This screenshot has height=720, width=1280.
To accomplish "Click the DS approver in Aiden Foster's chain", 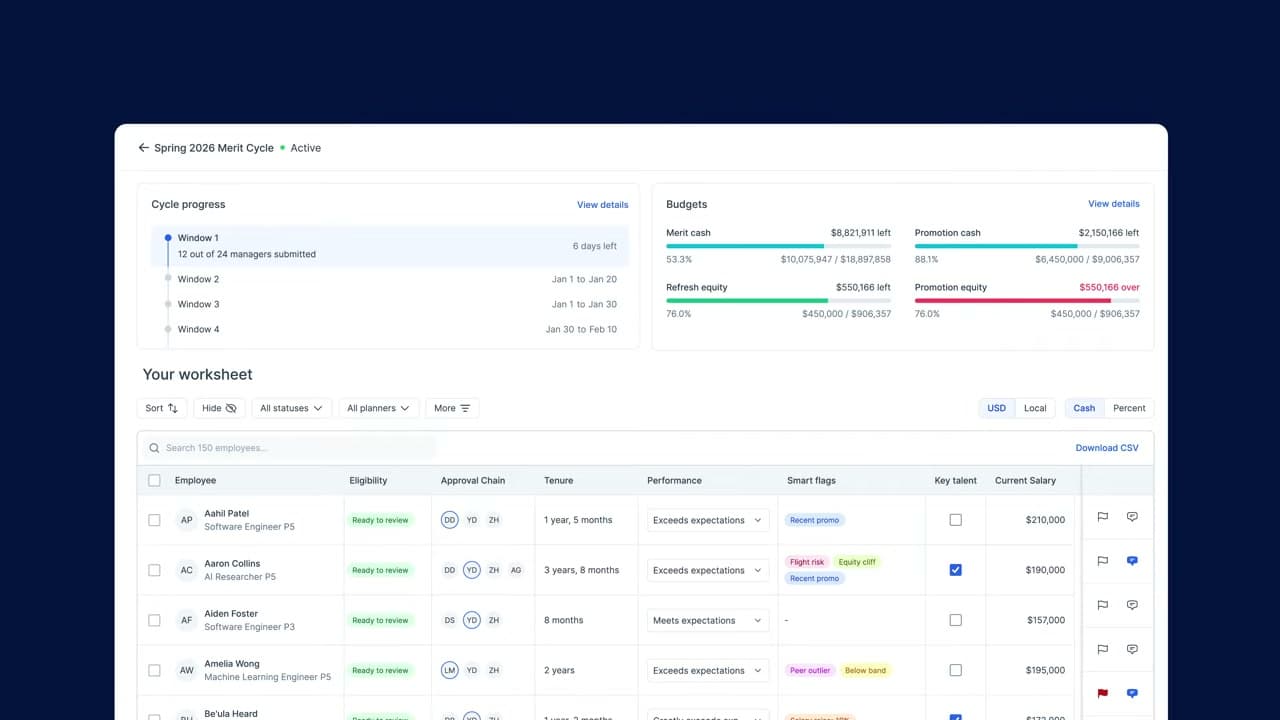I will pos(450,620).
